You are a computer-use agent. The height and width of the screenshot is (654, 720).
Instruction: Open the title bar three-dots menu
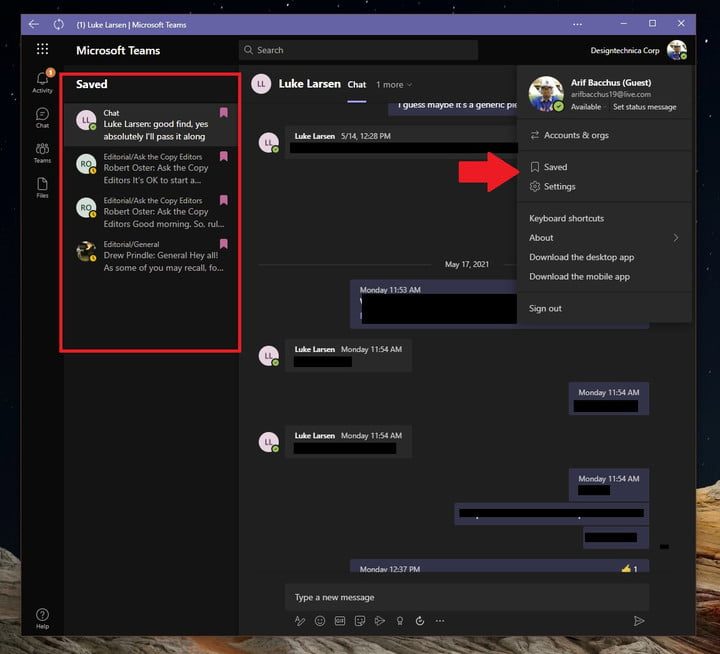coord(577,24)
